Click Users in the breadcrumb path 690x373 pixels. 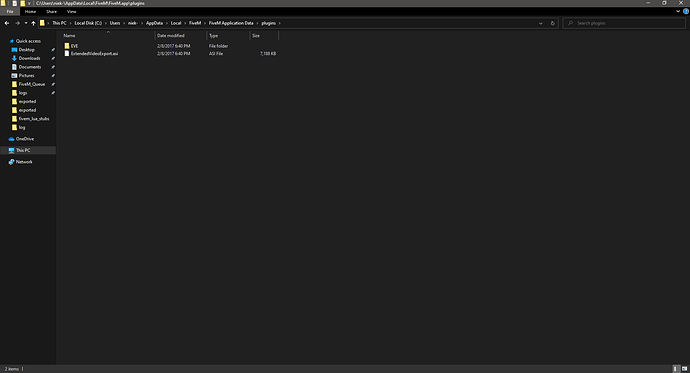(x=115, y=23)
